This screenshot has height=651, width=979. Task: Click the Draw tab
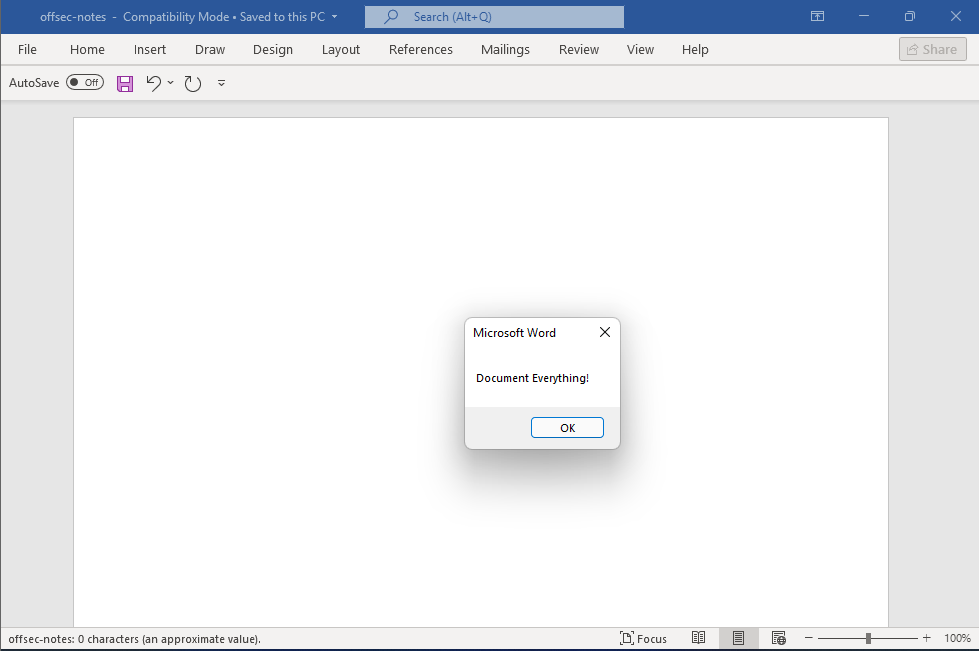(x=210, y=49)
